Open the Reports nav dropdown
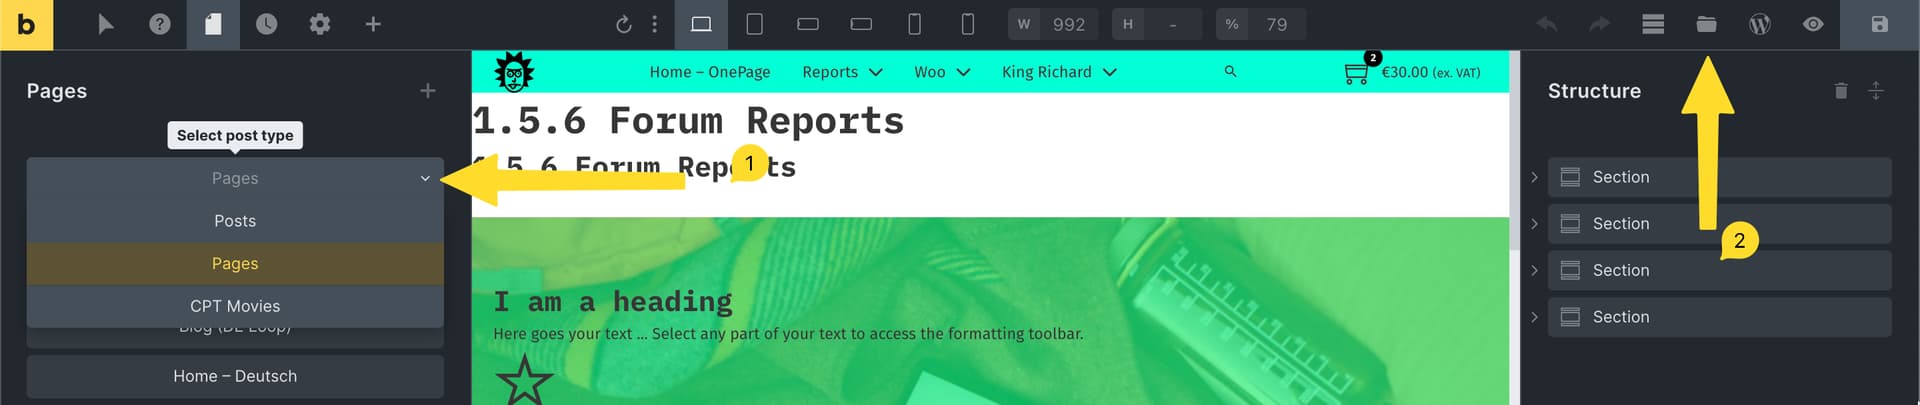 tap(842, 72)
